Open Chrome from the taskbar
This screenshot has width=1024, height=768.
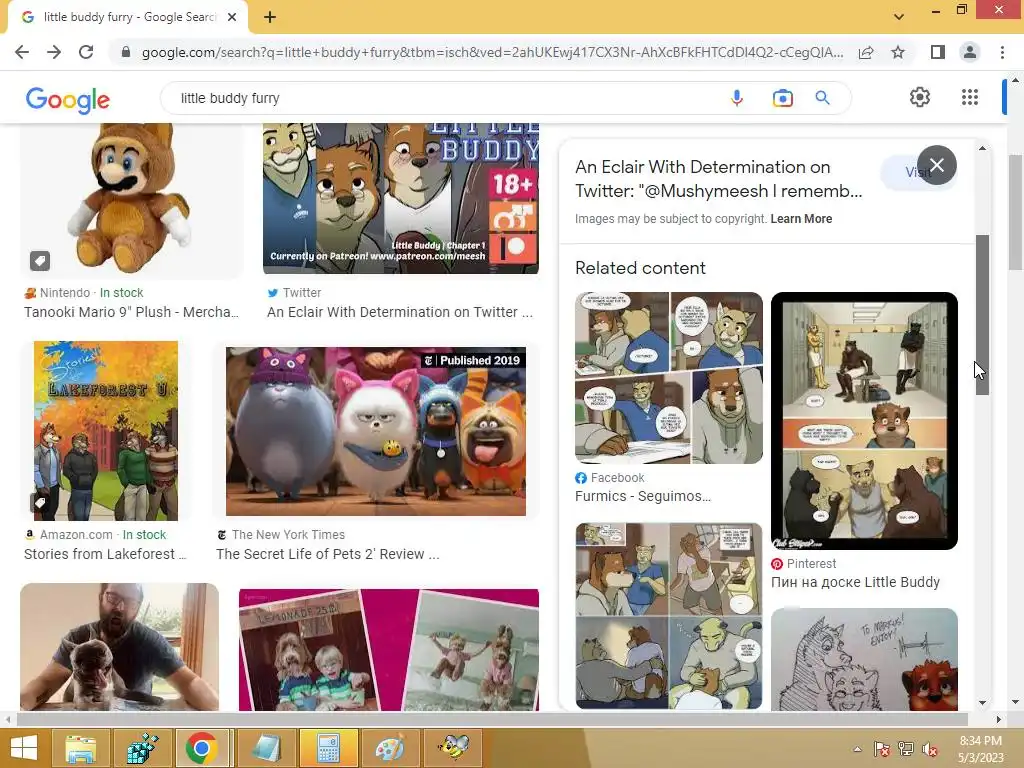(202, 748)
